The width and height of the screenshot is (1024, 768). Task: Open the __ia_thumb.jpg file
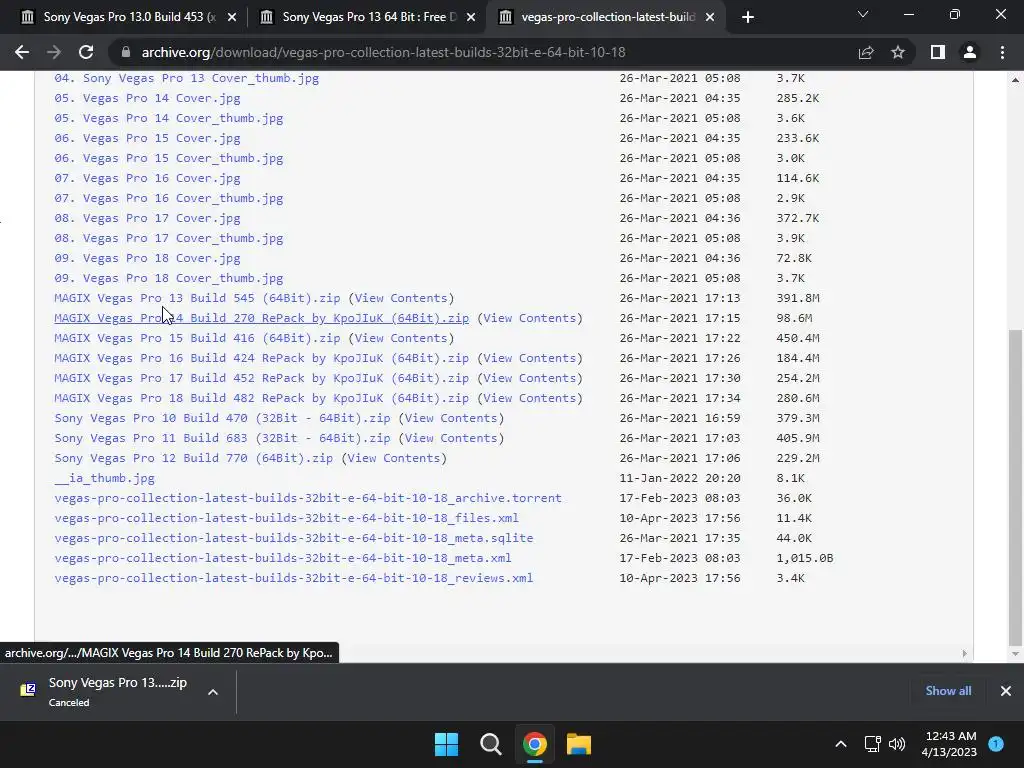(x=104, y=478)
